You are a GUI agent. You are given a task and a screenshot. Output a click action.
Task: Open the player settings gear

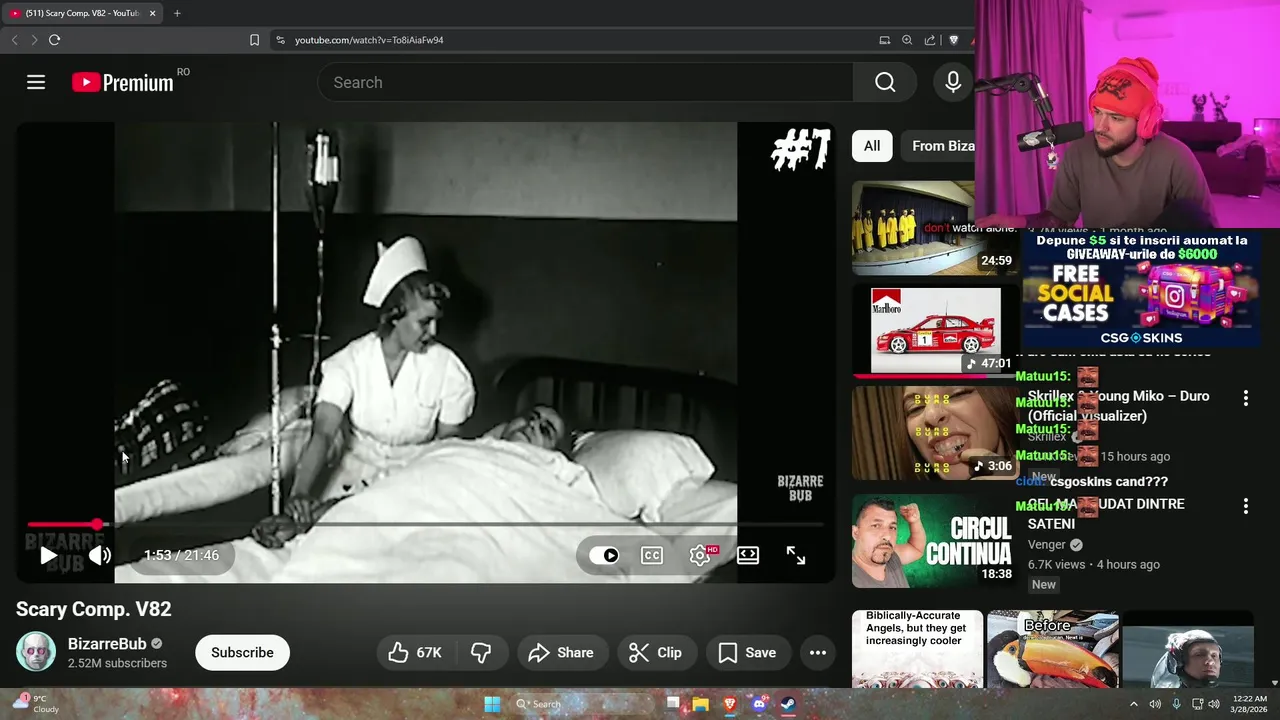700,555
